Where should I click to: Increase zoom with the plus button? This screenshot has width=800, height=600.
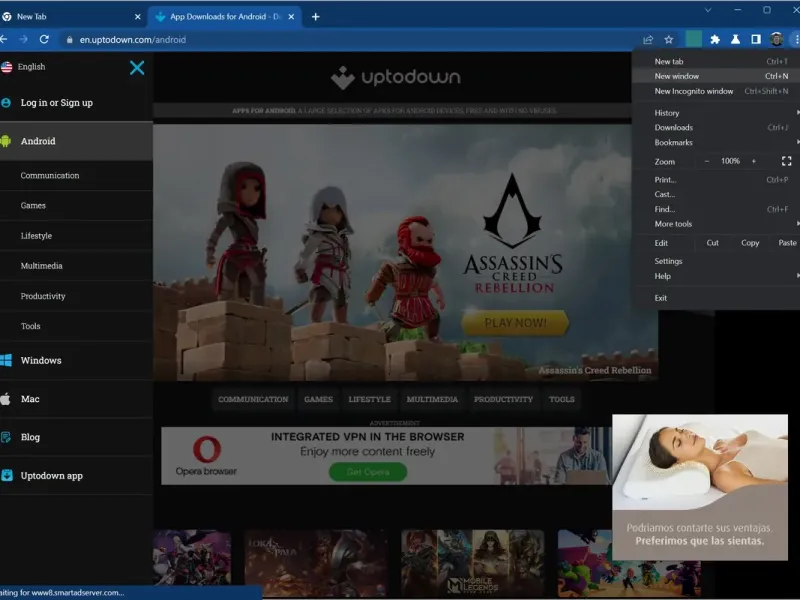[754, 161]
